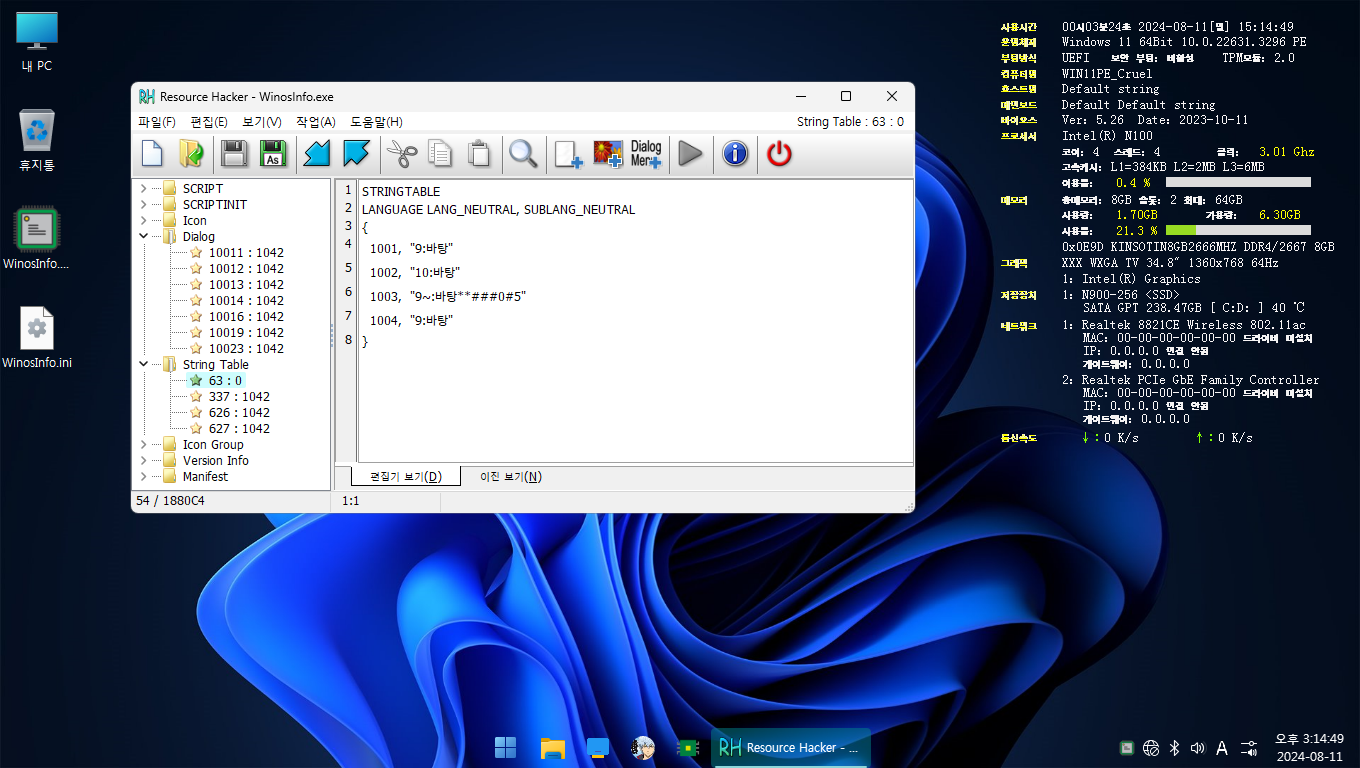Open the taskbar clock and date
The height and width of the screenshot is (768, 1360).
[1309, 747]
